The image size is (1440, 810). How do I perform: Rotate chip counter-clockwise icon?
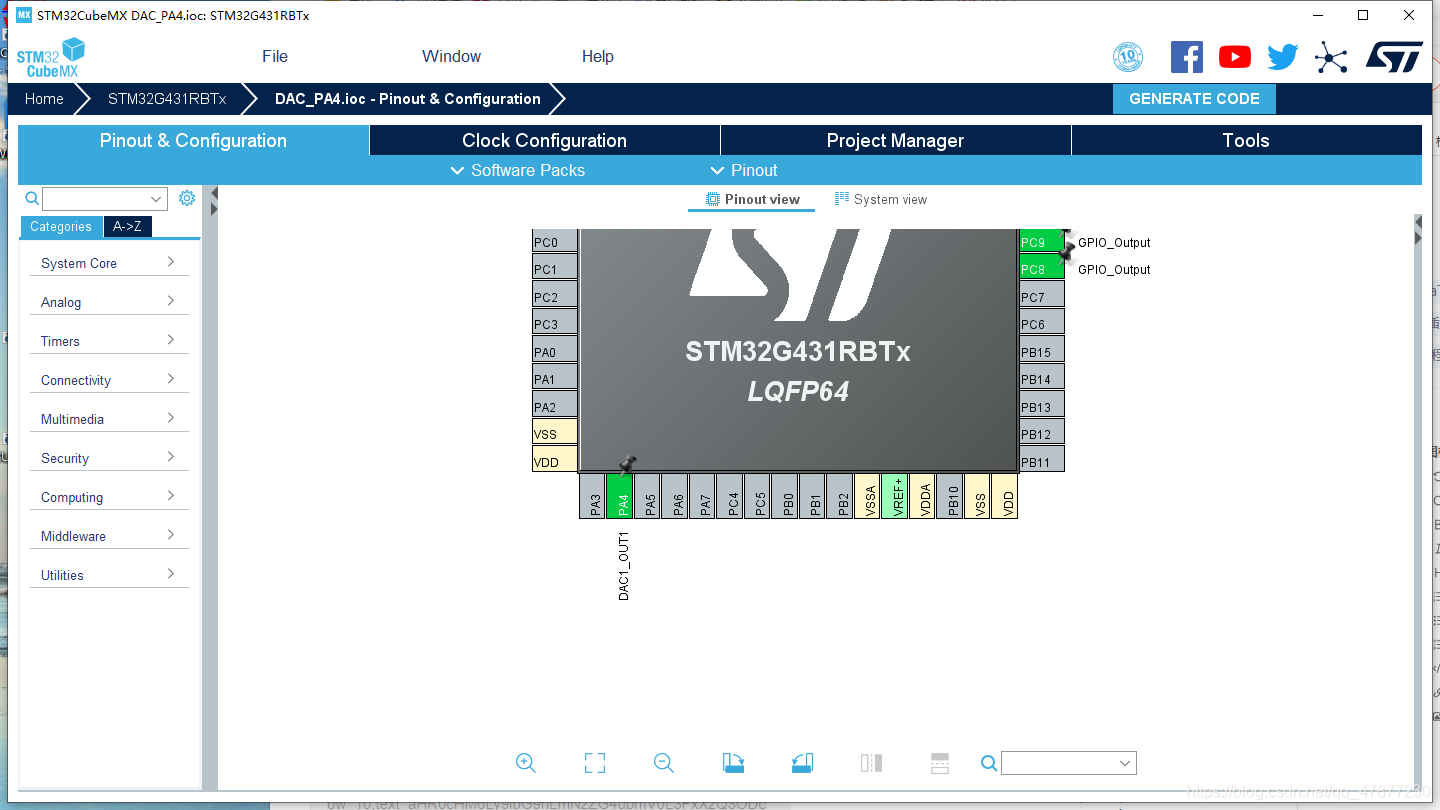(802, 763)
